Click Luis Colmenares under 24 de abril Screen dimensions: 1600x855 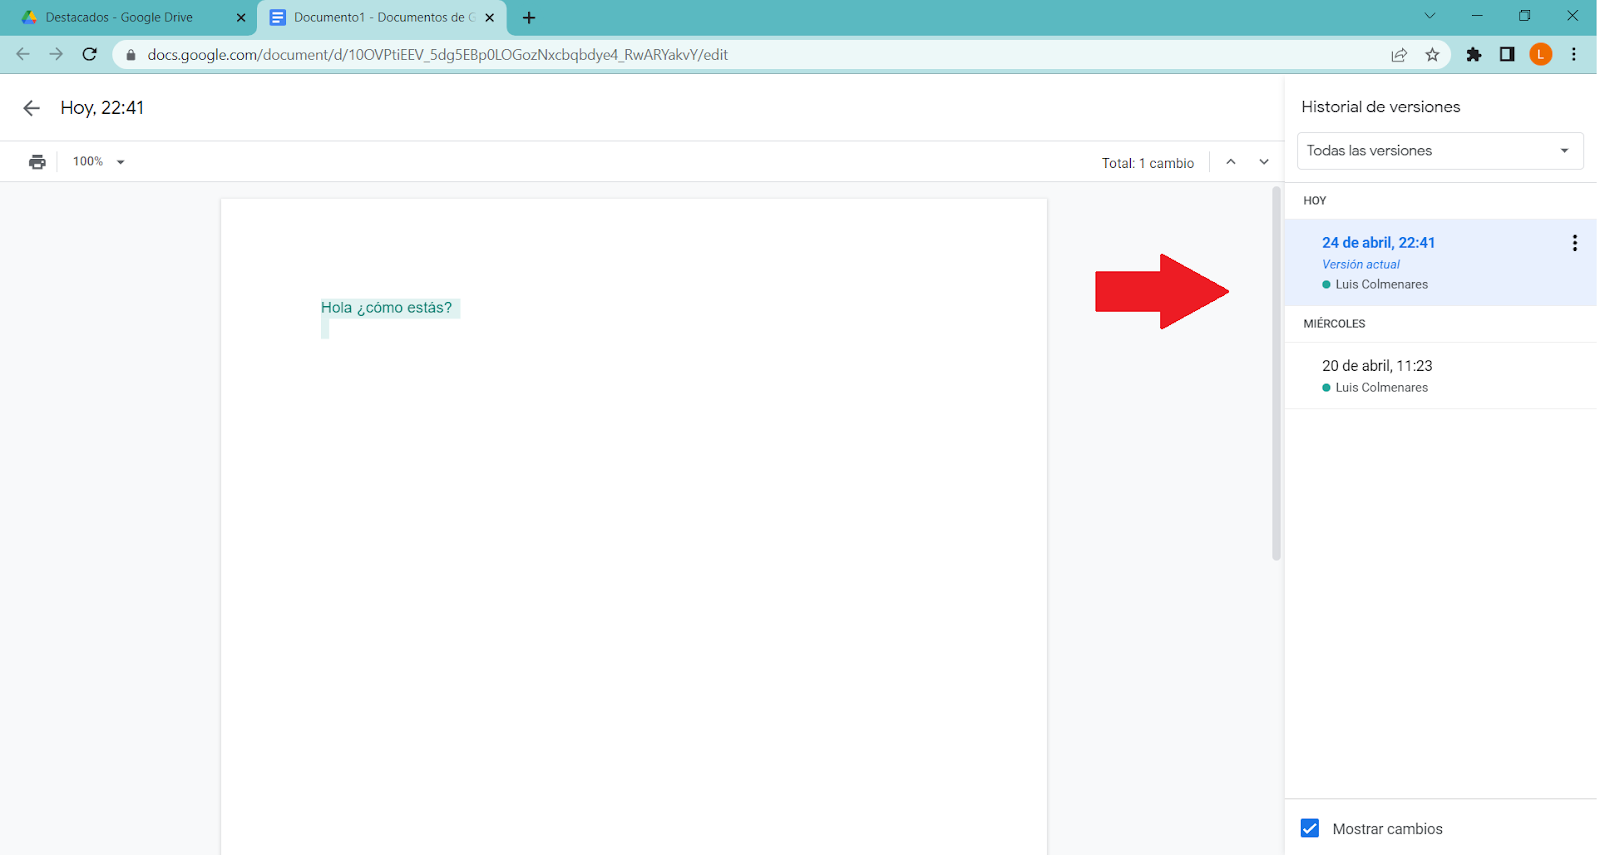[1381, 285]
